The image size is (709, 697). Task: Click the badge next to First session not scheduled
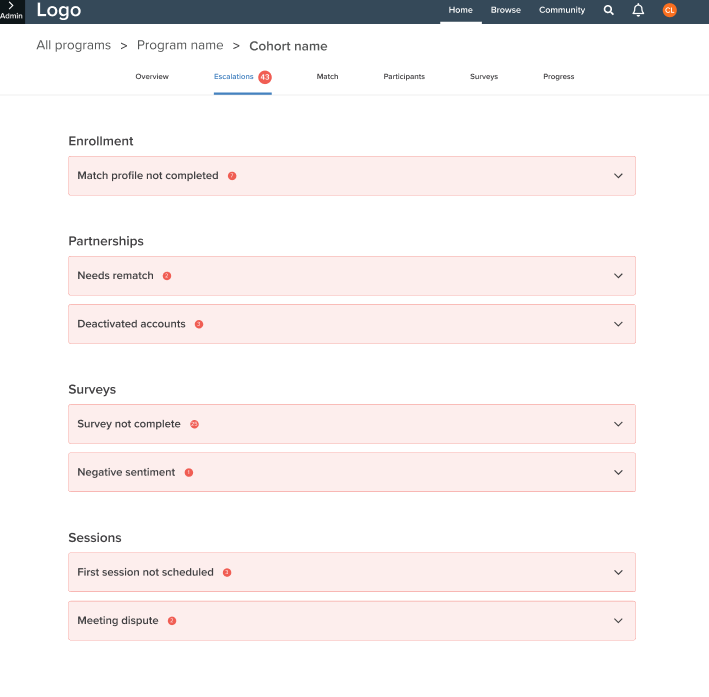(x=227, y=573)
